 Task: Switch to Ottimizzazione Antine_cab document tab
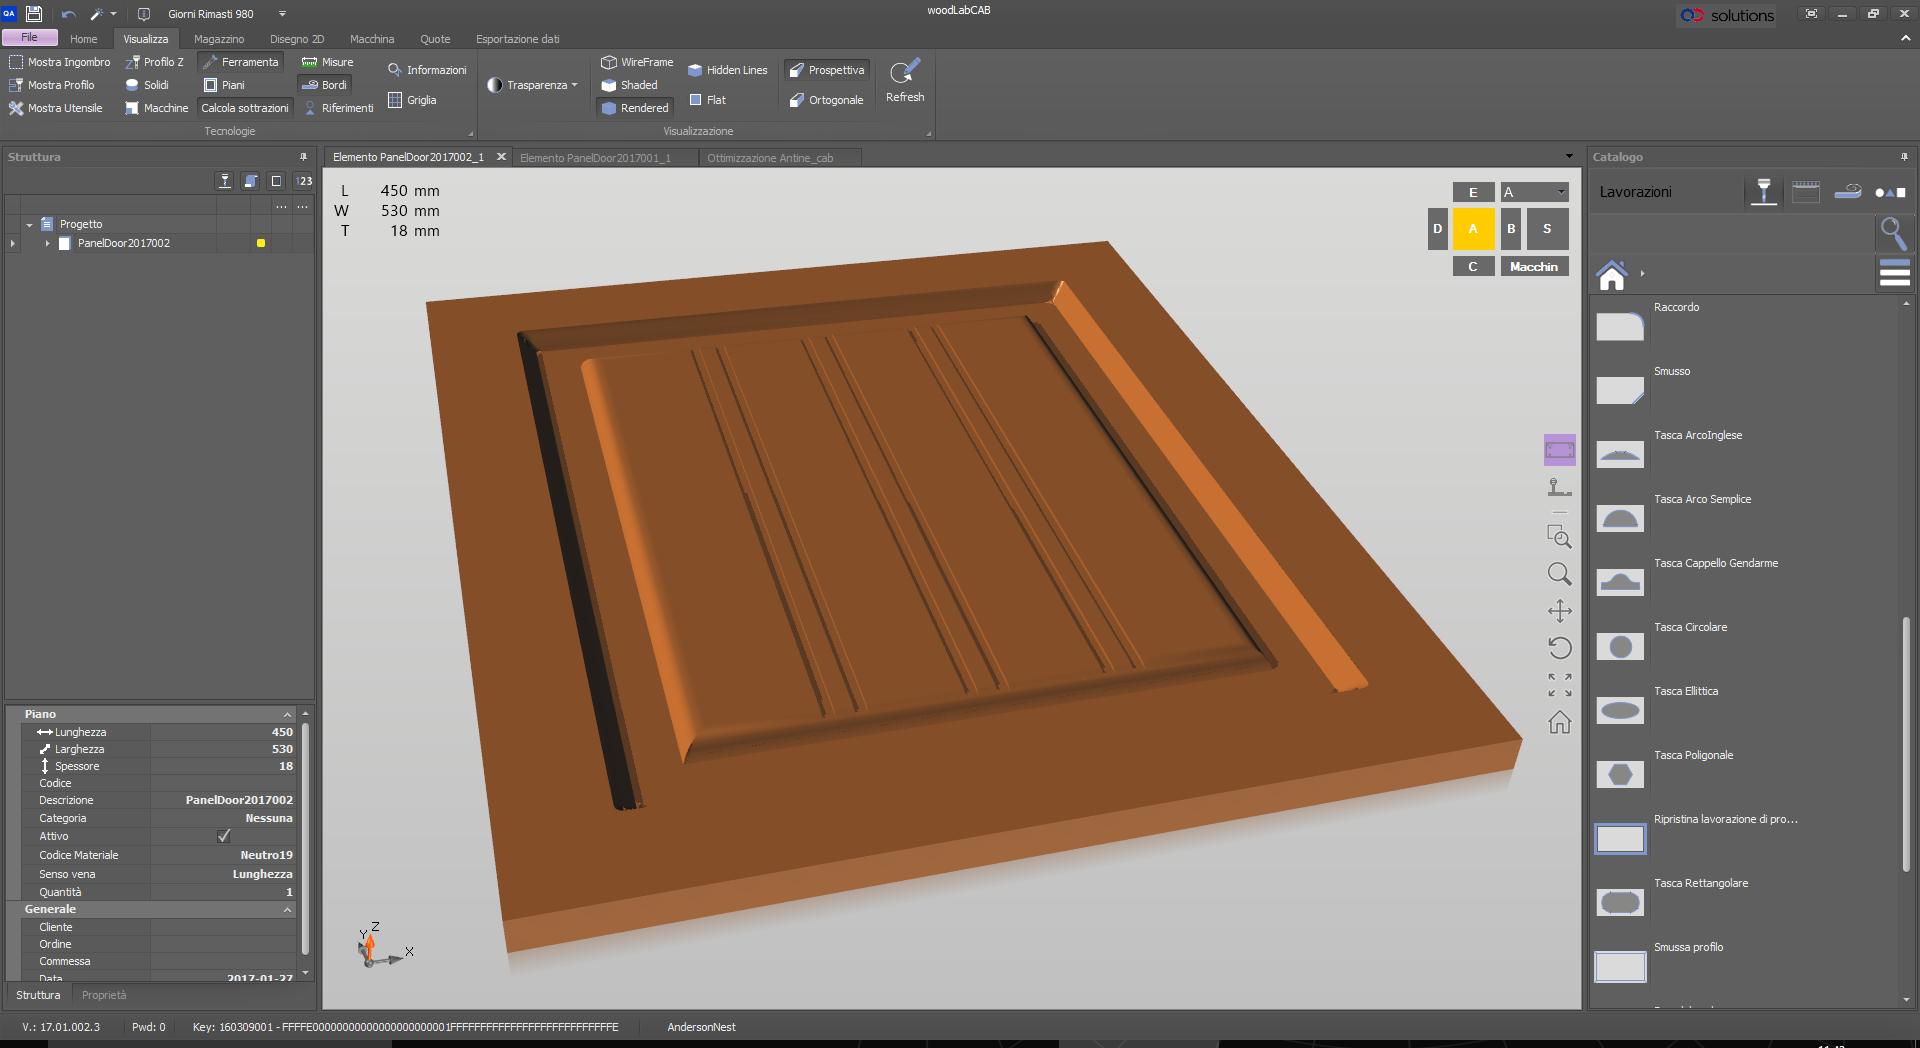coord(769,158)
